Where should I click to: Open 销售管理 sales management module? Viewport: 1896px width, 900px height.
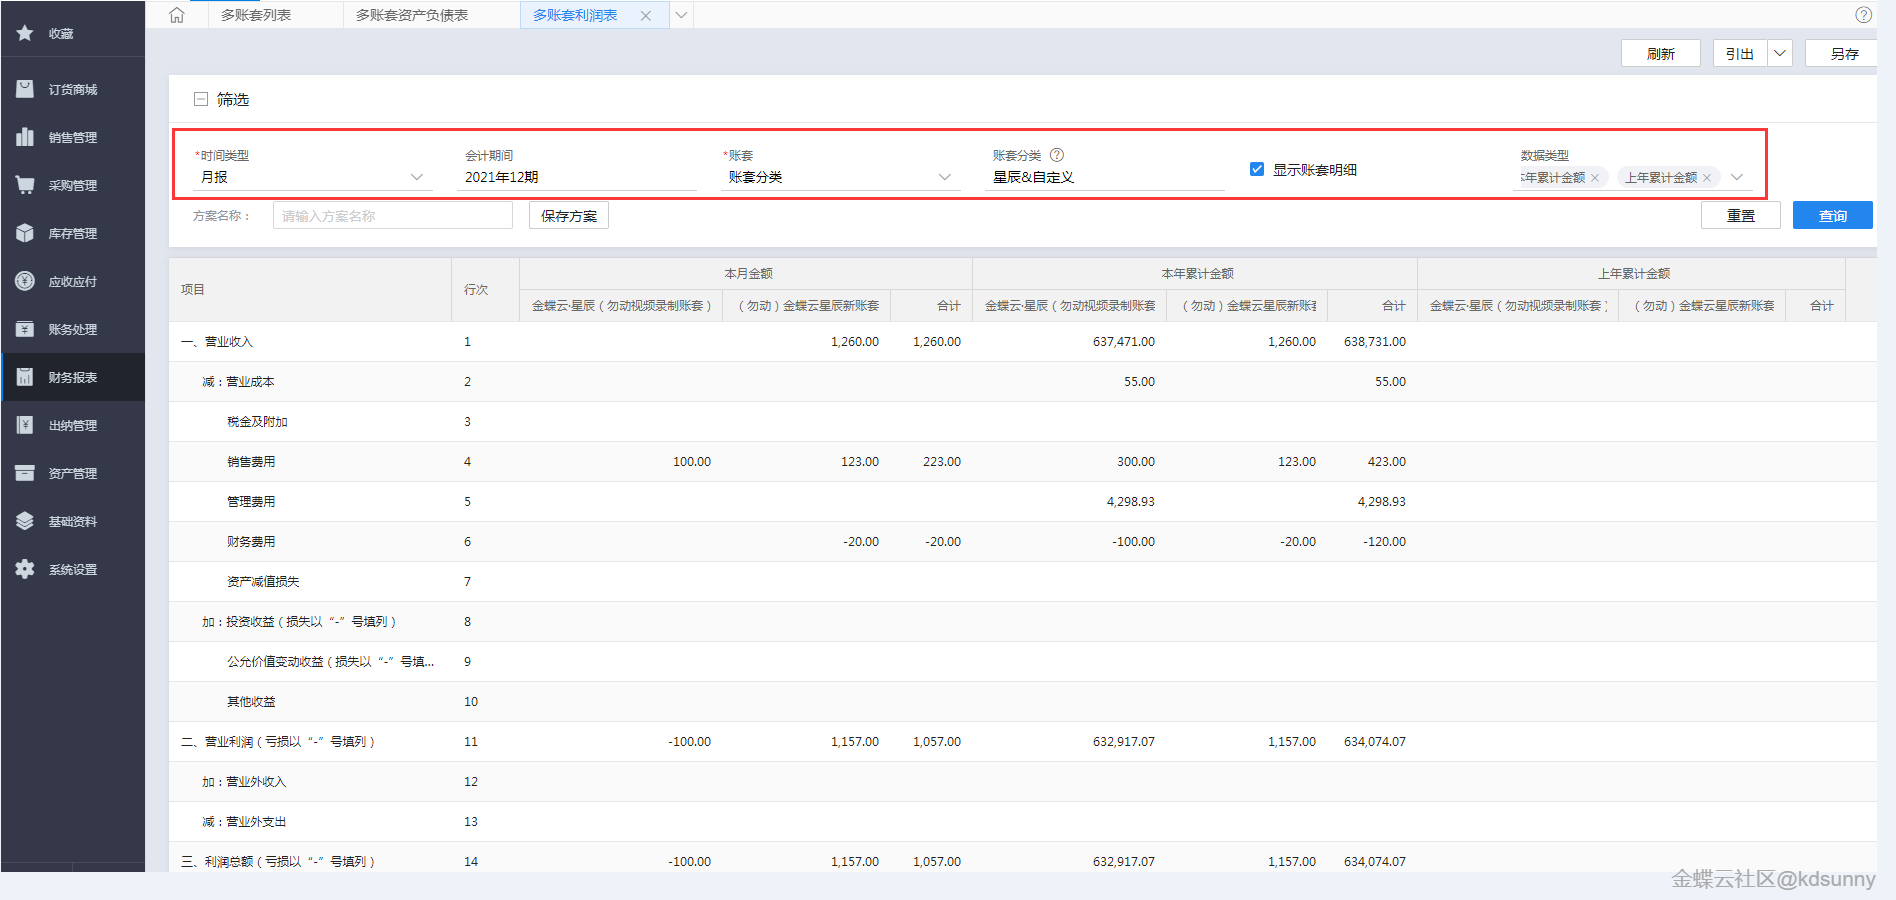click(72, 138)
